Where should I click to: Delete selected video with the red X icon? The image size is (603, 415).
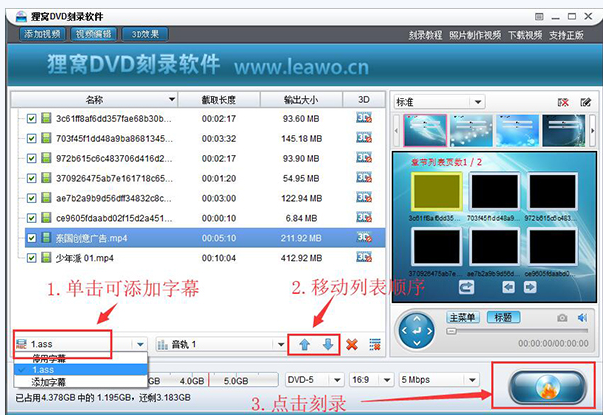pos(352,344)
